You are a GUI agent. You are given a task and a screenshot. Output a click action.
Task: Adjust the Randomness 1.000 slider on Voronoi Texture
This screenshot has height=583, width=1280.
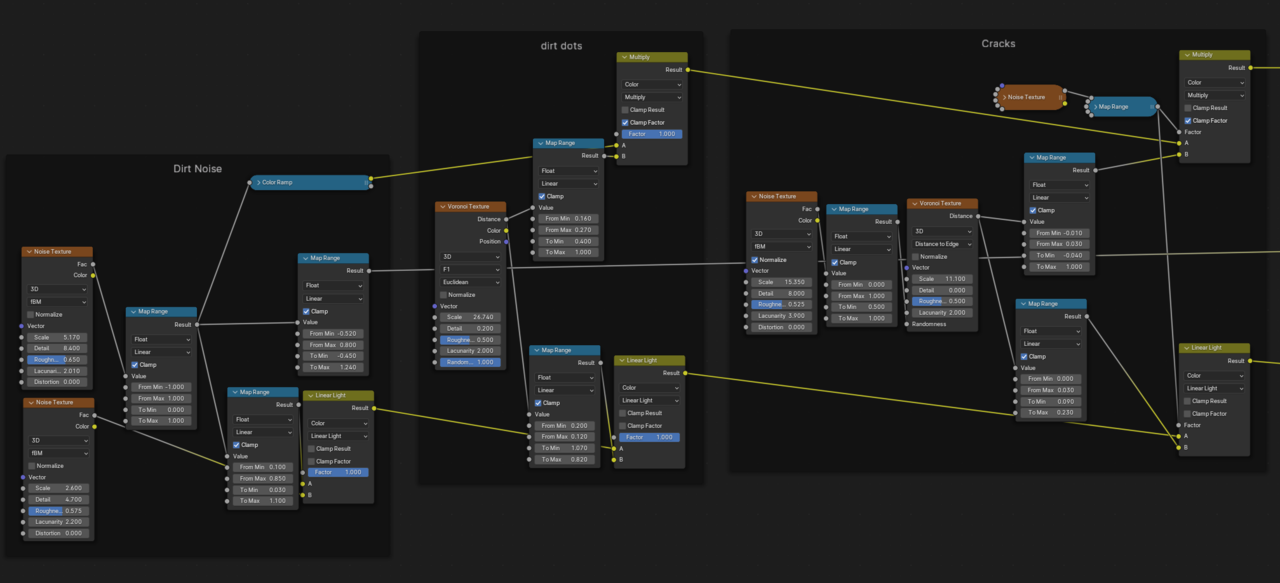click(471, 362)
